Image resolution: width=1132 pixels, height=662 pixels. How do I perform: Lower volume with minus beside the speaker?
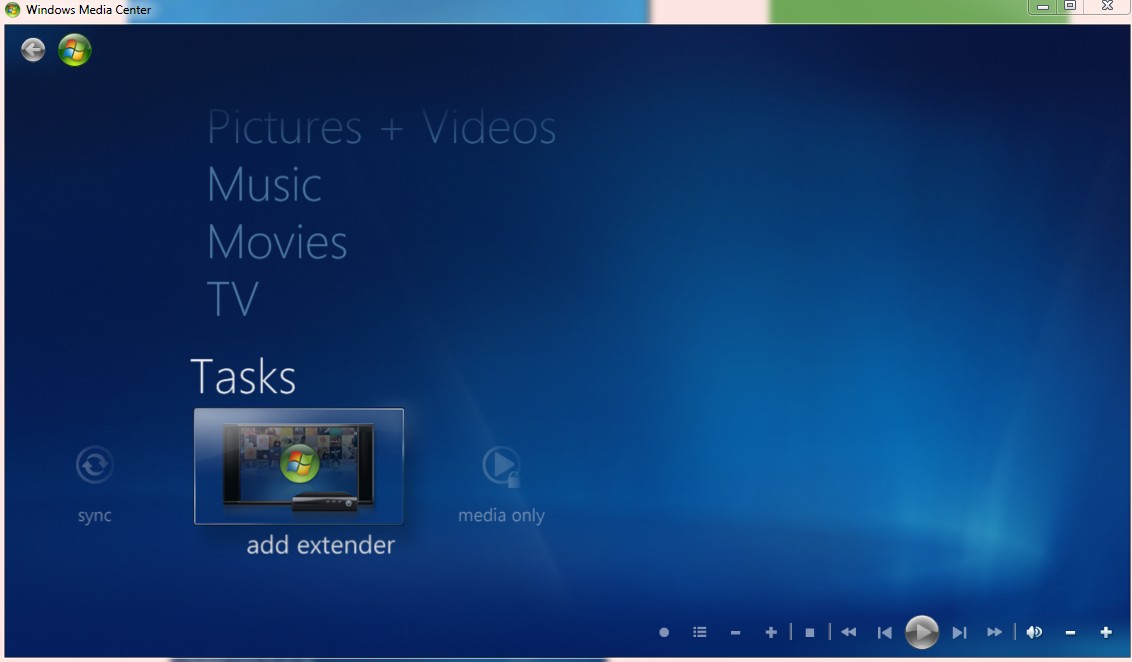click(x=1071, y=633)
